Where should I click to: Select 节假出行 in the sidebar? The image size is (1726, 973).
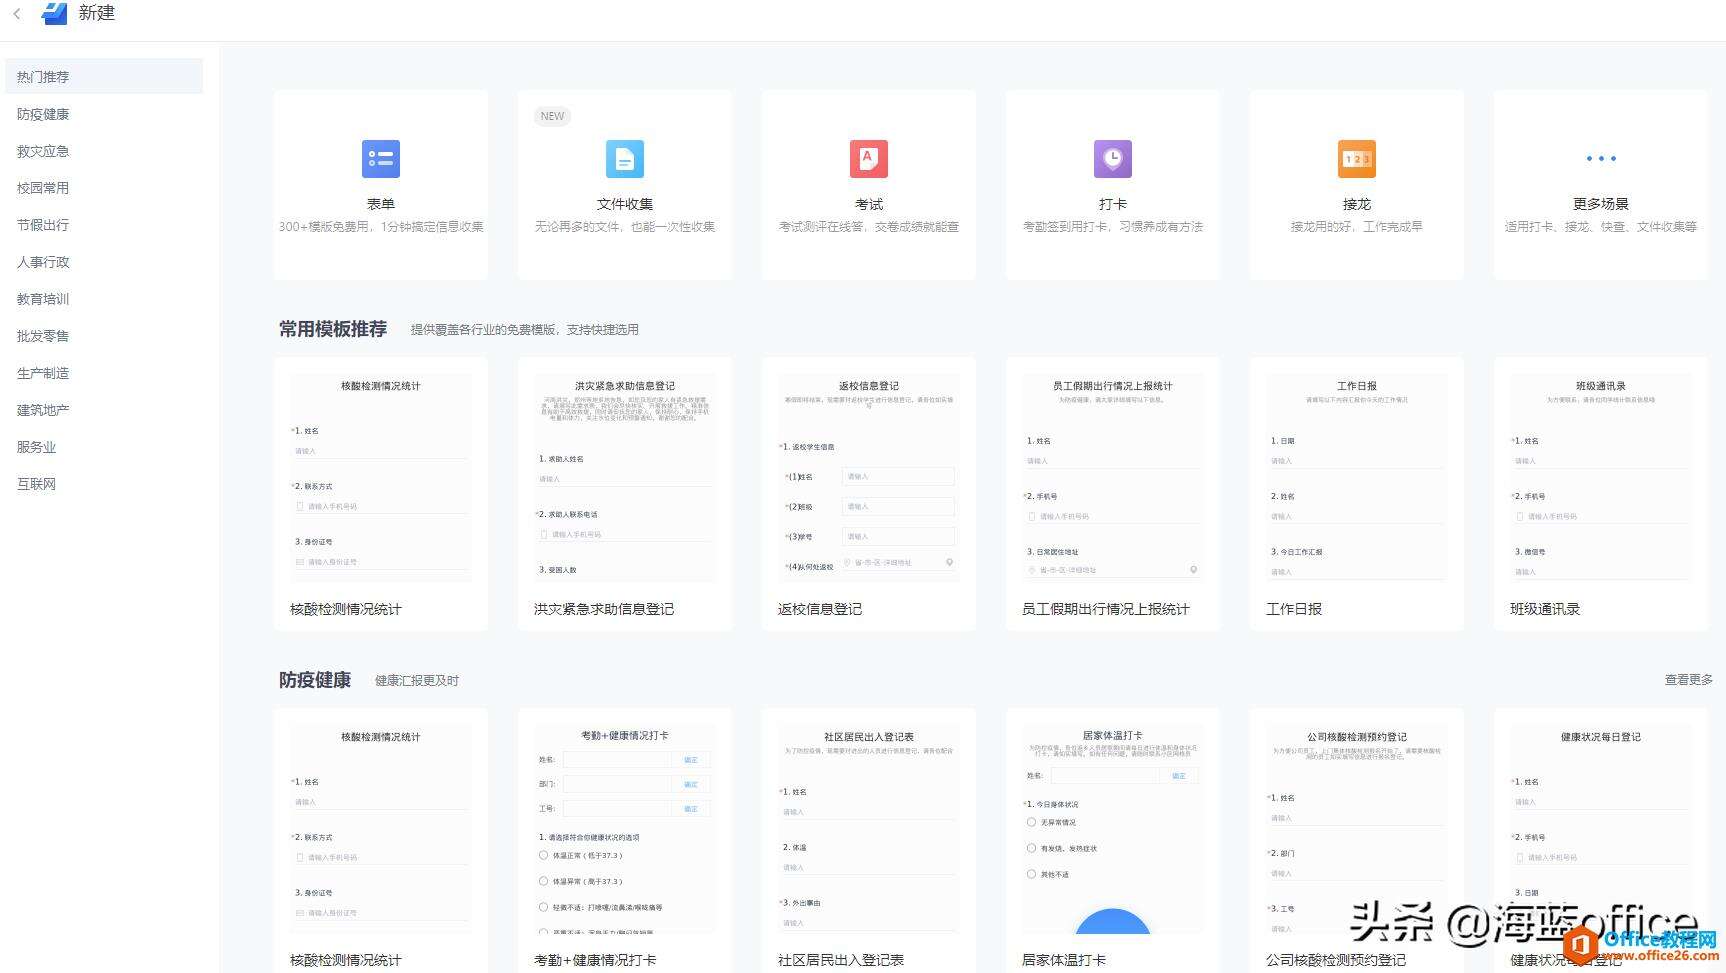(43, 225)
